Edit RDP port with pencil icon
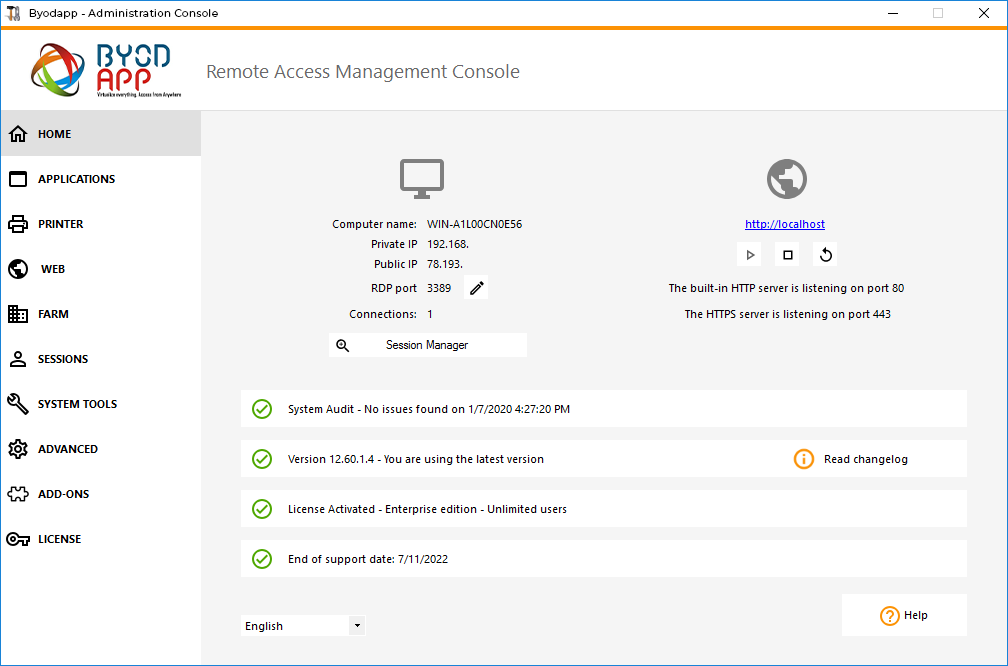 coord(476,287)
